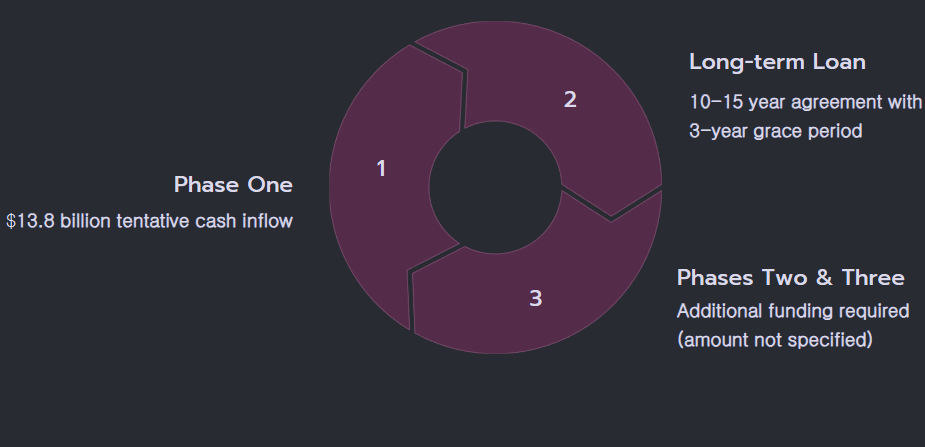Click the "10-15 year agreement with" line
Viewport: 925px width, 447px height.
[x=805, y=102]
